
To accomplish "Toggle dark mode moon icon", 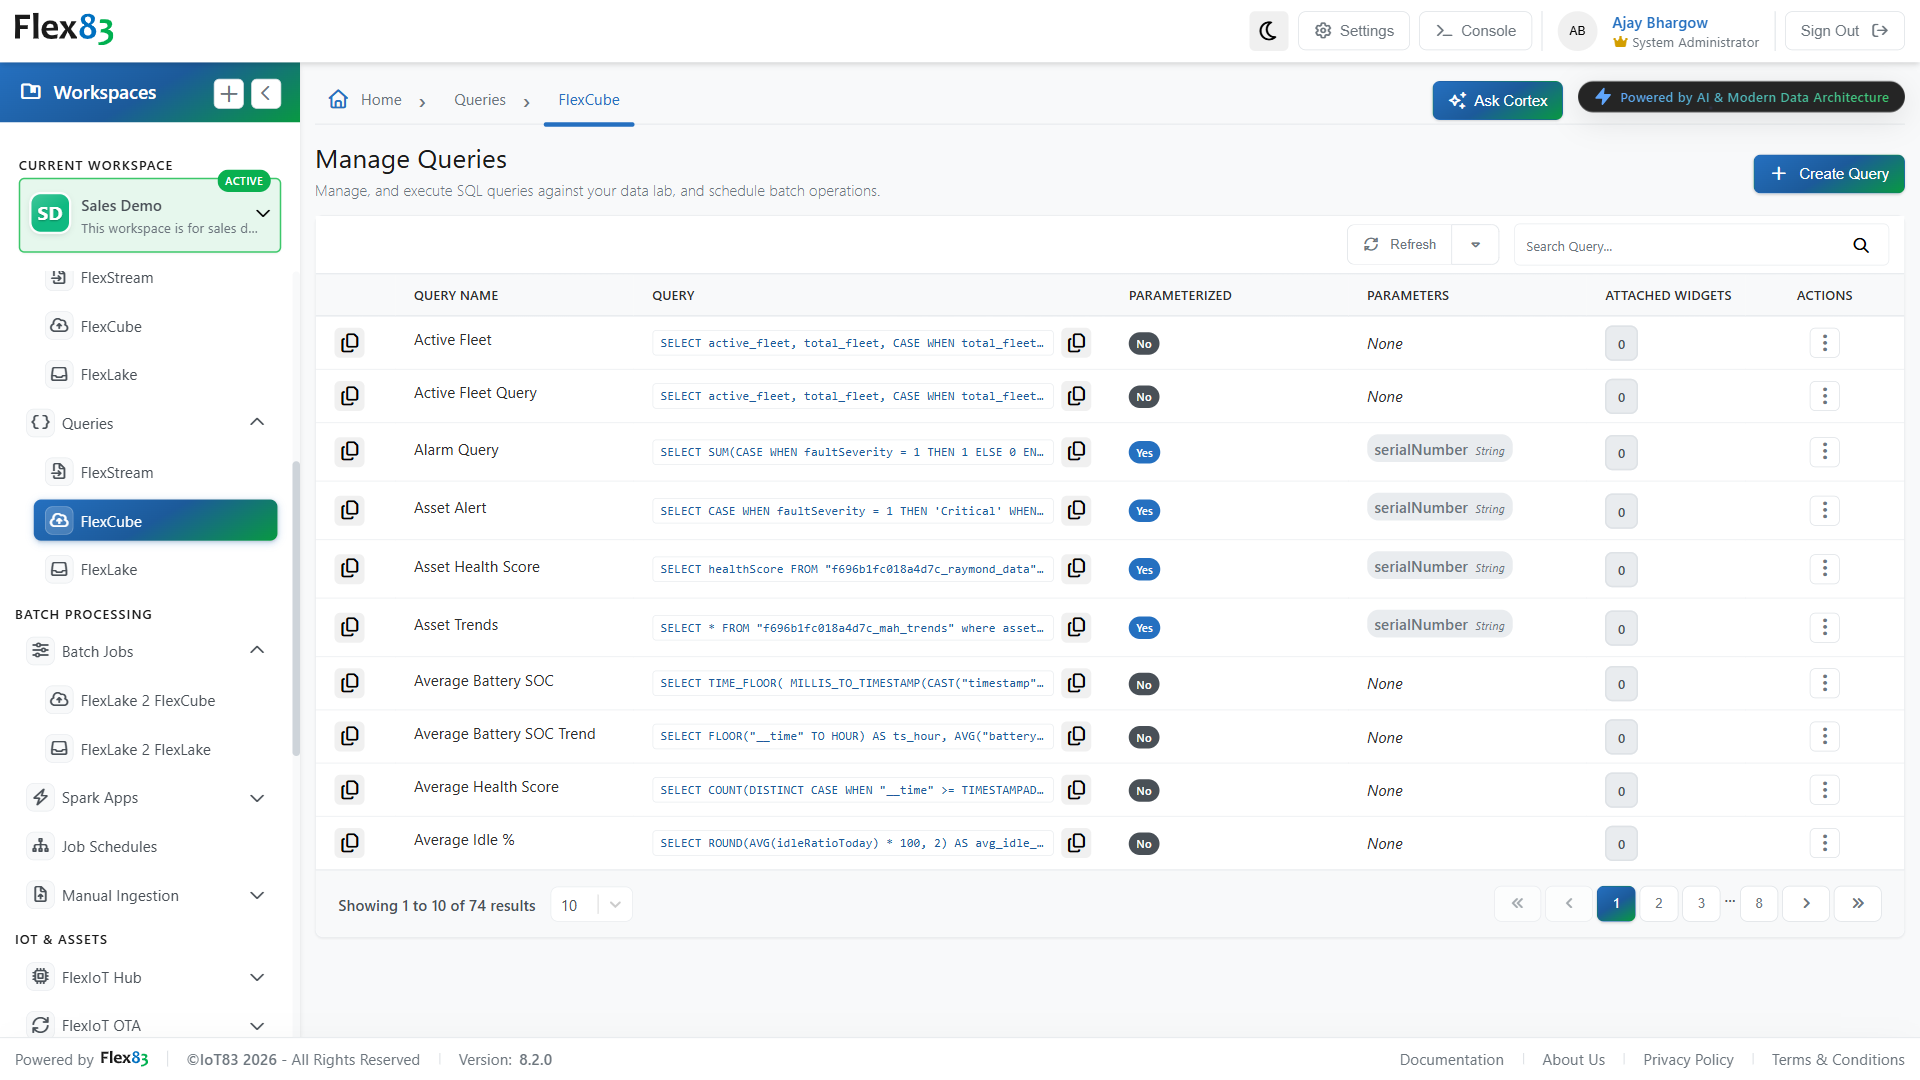I will tap(1268, 31).
